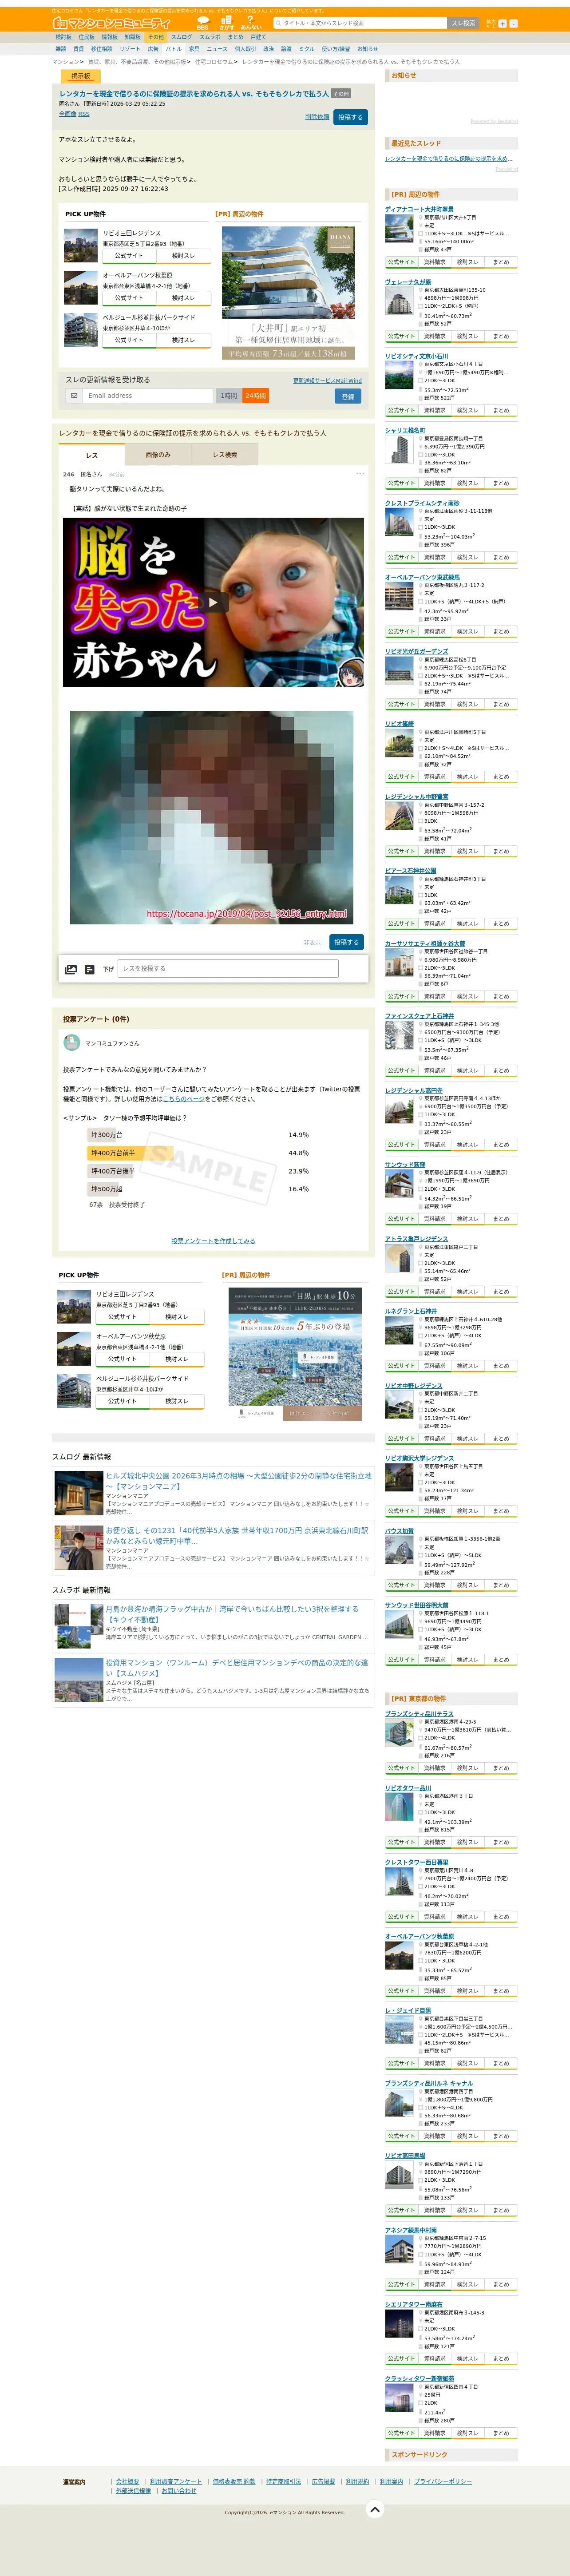The width and height of the screenshot is (570, 2576).
Task: Open ディアナコート大井町翠景 sidebar link
Action: [419, 210]
